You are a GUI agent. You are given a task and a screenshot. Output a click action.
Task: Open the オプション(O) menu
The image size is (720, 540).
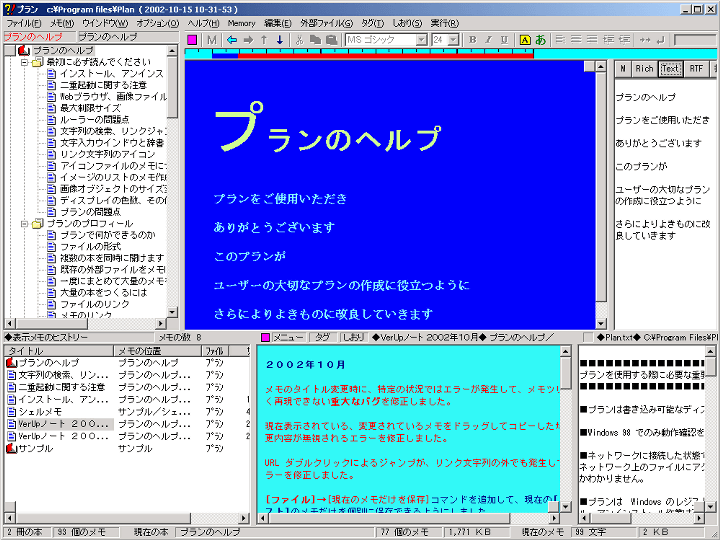point(158,23)
